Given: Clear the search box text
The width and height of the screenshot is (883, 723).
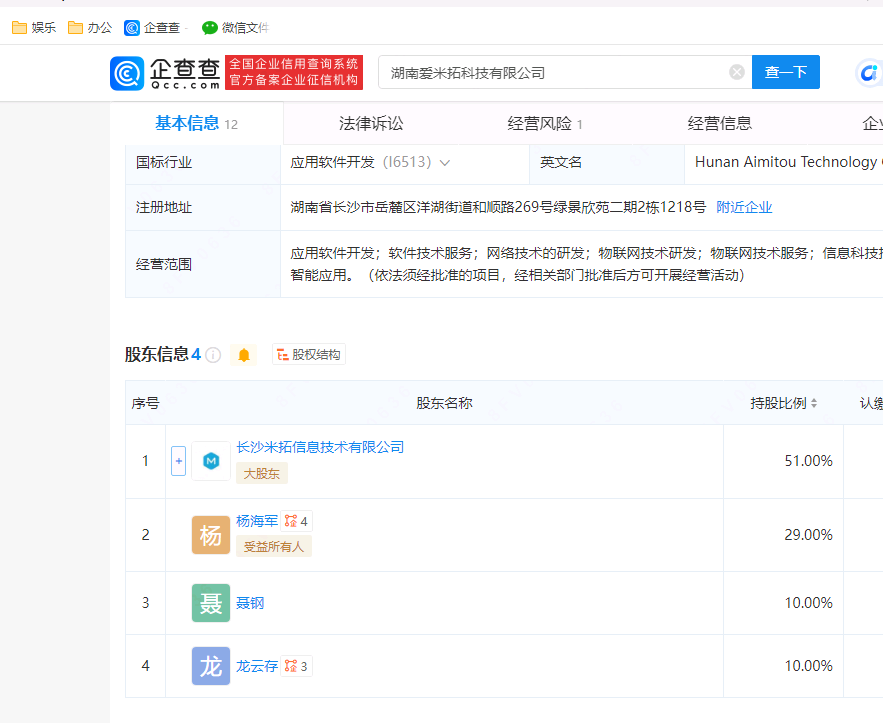Looking at the screenshot, I should point(737,72).
